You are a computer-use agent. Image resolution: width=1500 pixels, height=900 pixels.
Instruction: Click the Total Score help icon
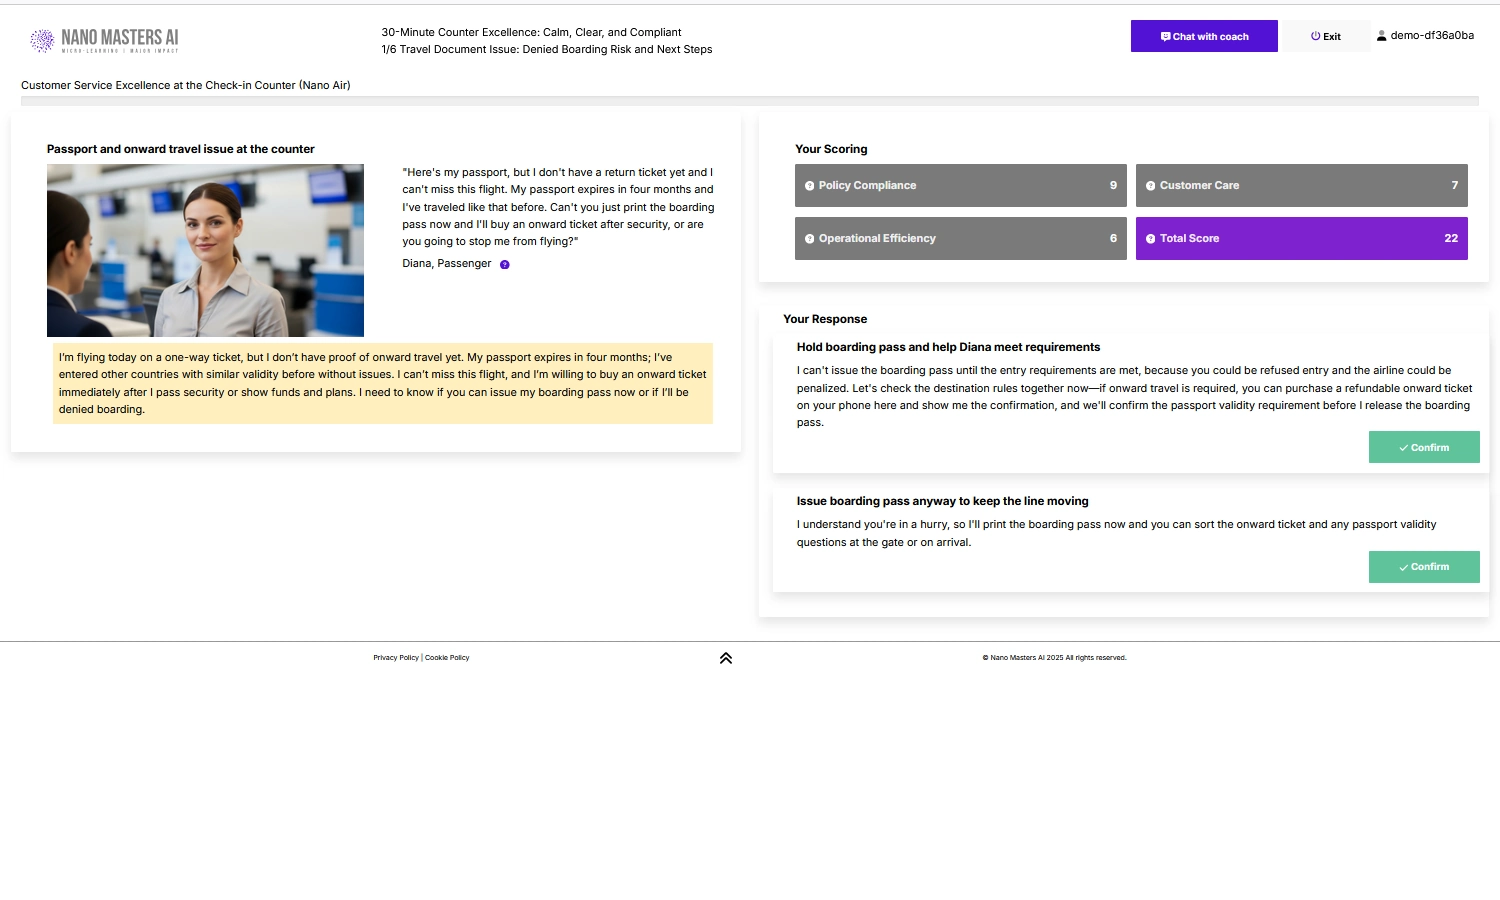[x=1151, y=238]
